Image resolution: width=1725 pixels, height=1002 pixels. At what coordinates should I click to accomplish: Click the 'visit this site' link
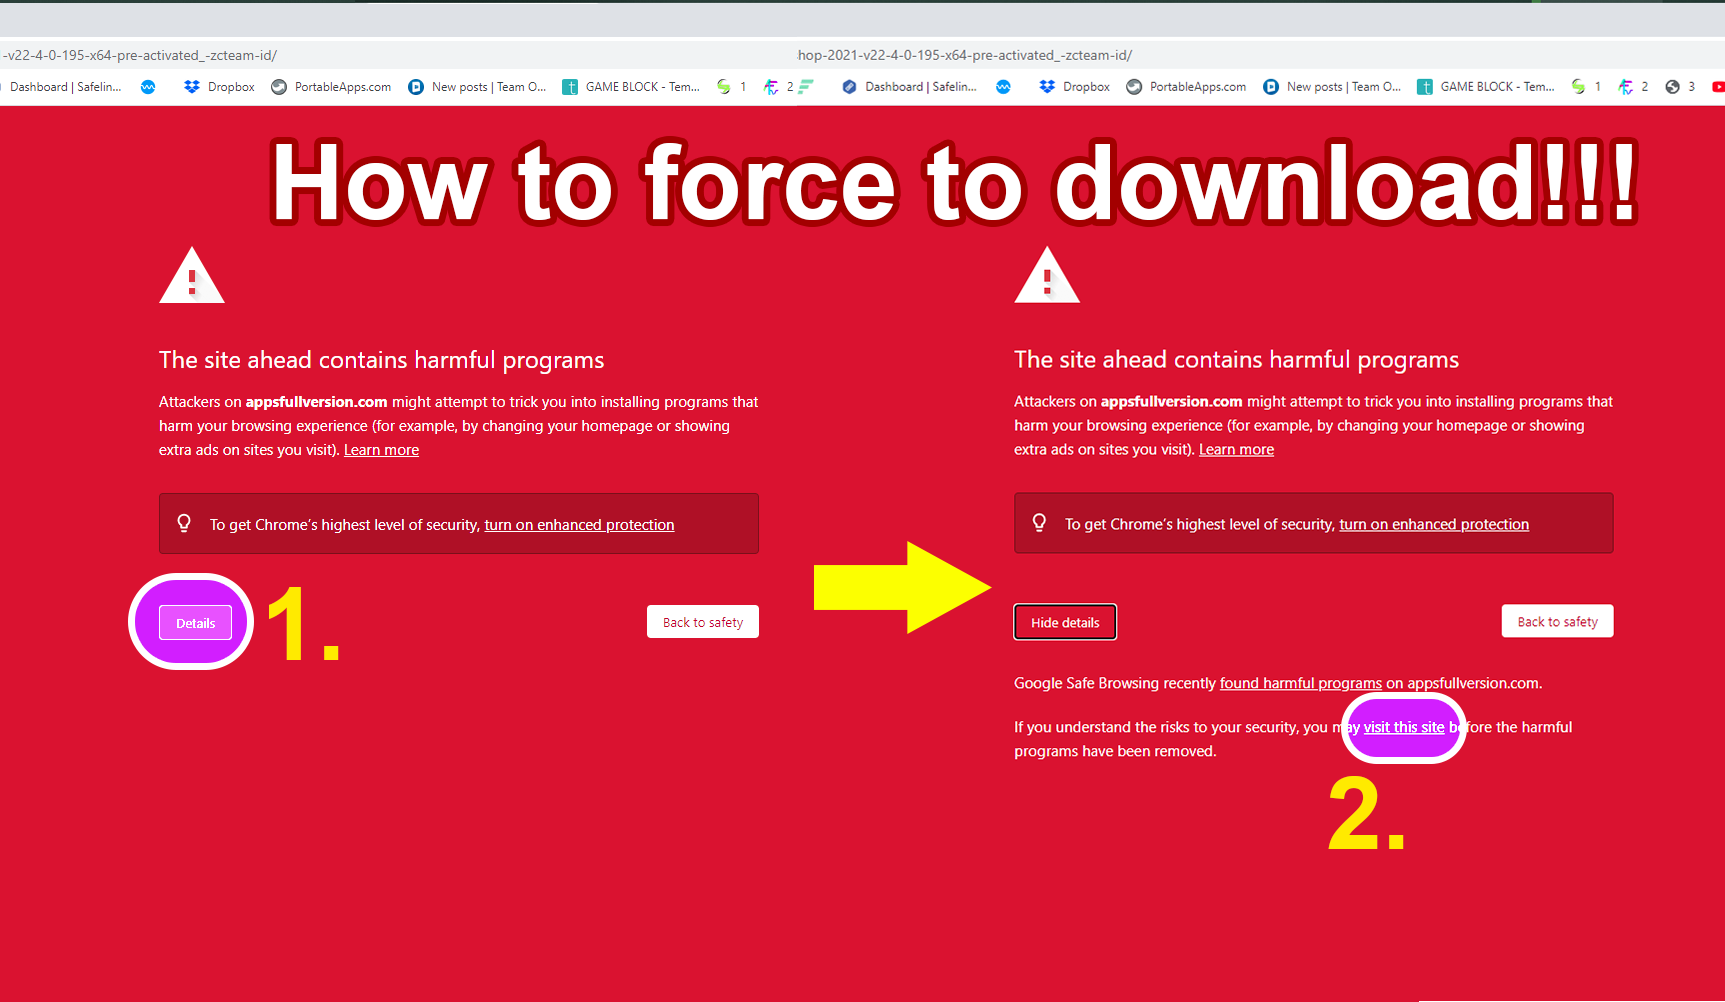[x=1404, y=727]
